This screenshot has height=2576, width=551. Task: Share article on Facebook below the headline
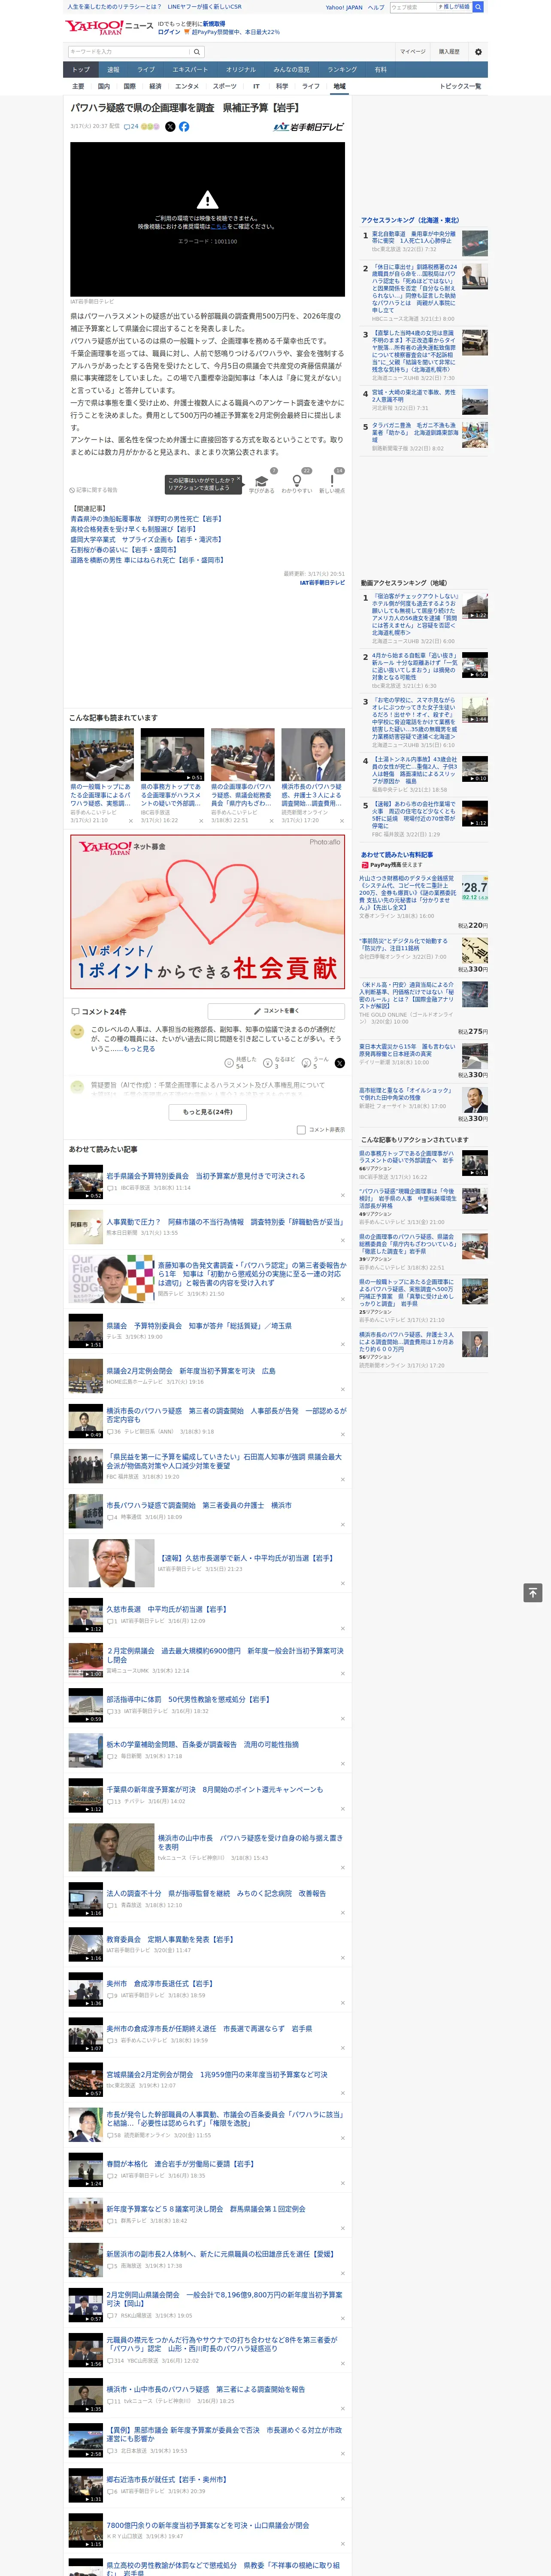coord(184,127)
